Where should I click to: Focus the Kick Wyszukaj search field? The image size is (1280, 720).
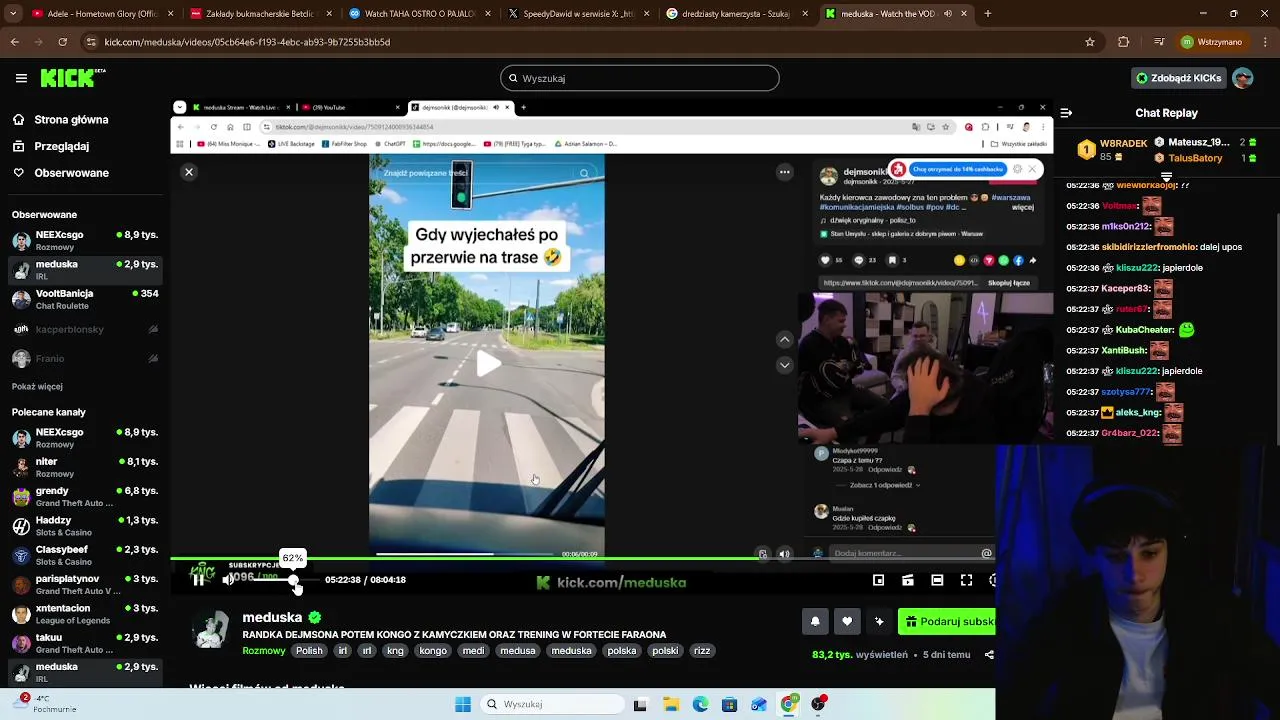(x=640, y=78)
